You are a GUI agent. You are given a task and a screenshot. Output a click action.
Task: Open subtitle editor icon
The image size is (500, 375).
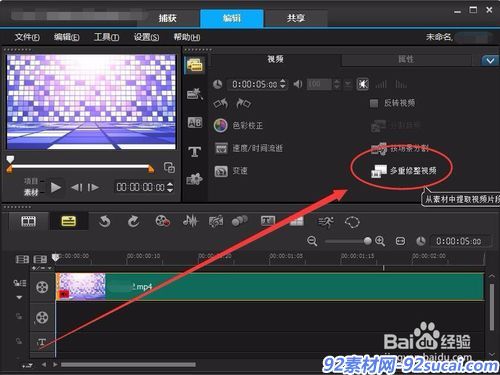pos(268,221)
